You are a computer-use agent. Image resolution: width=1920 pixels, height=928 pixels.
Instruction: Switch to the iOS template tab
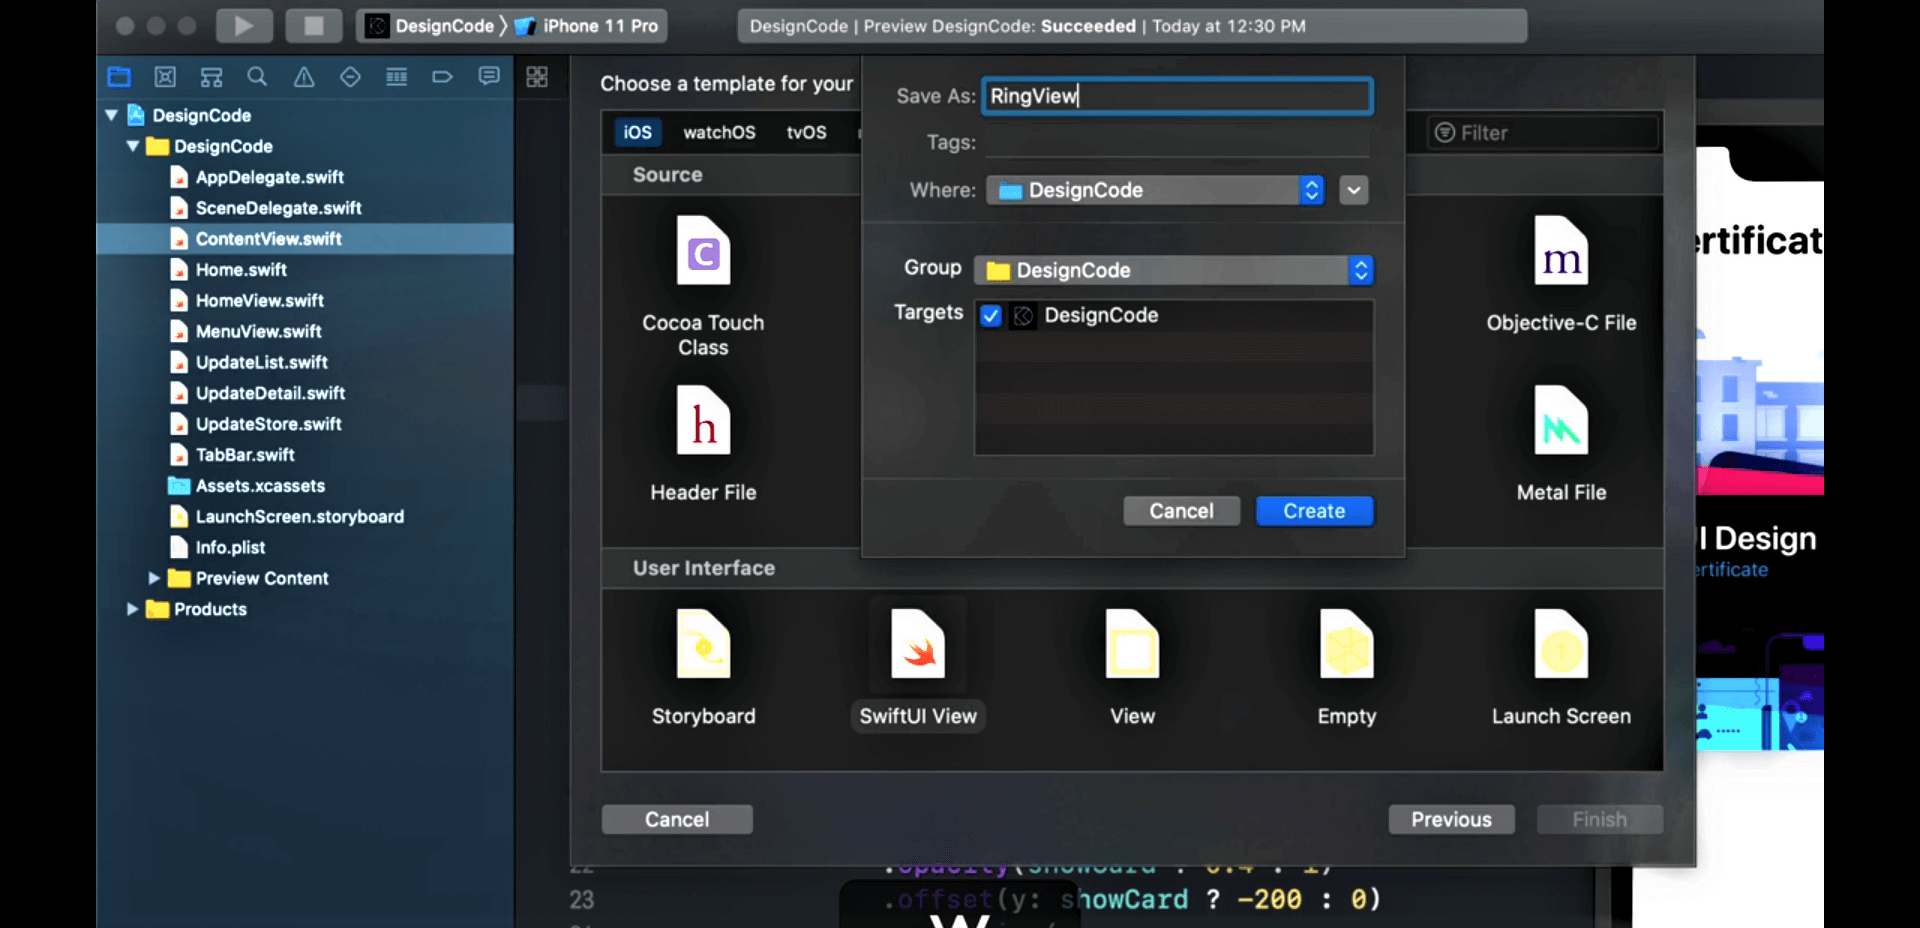637,132
